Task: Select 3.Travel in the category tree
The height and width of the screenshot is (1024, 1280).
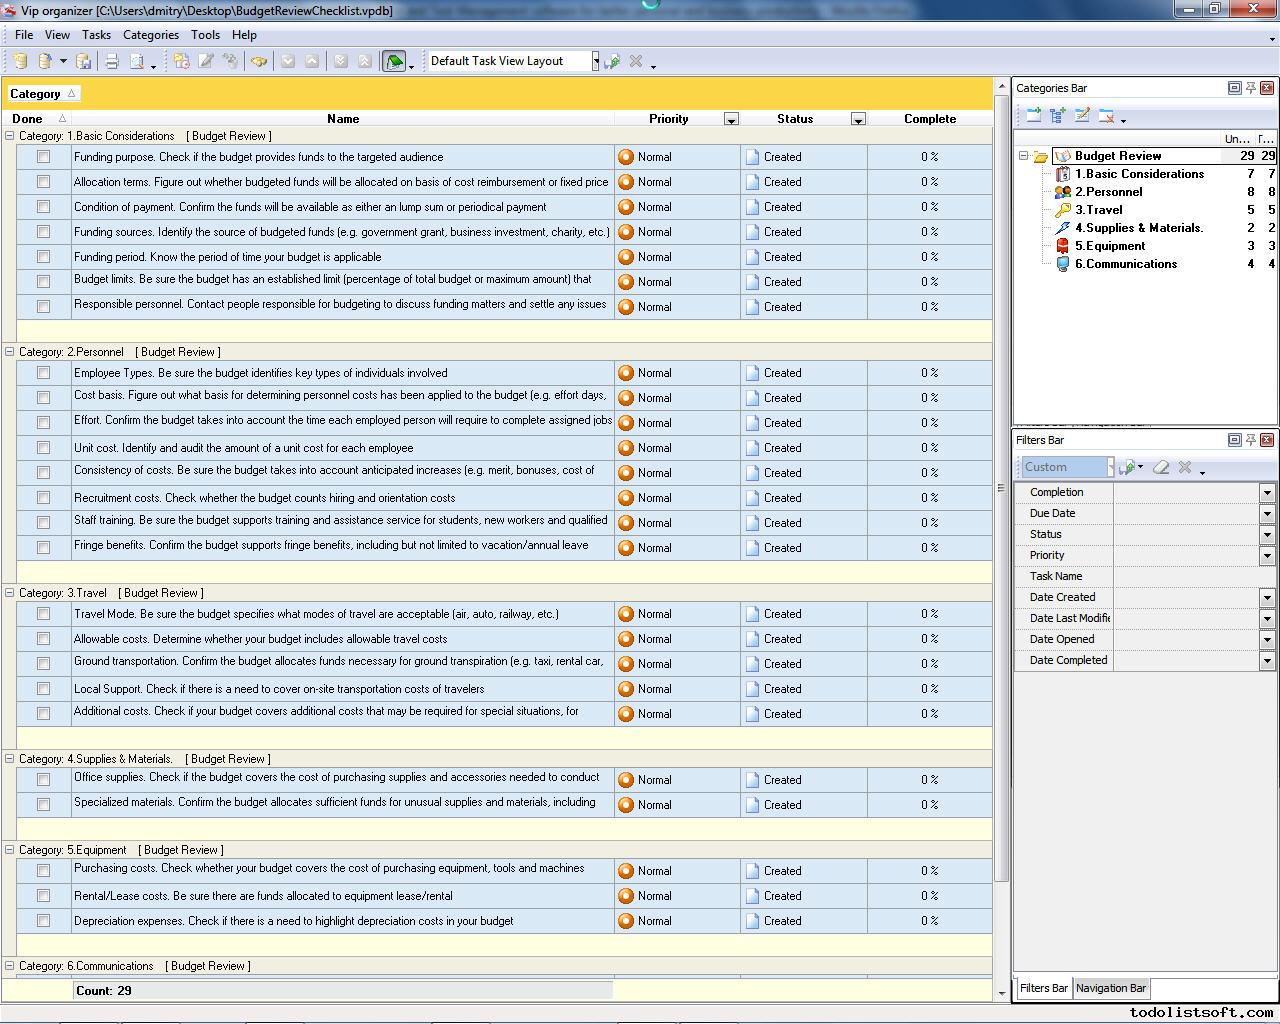Action: (1098, 210)
